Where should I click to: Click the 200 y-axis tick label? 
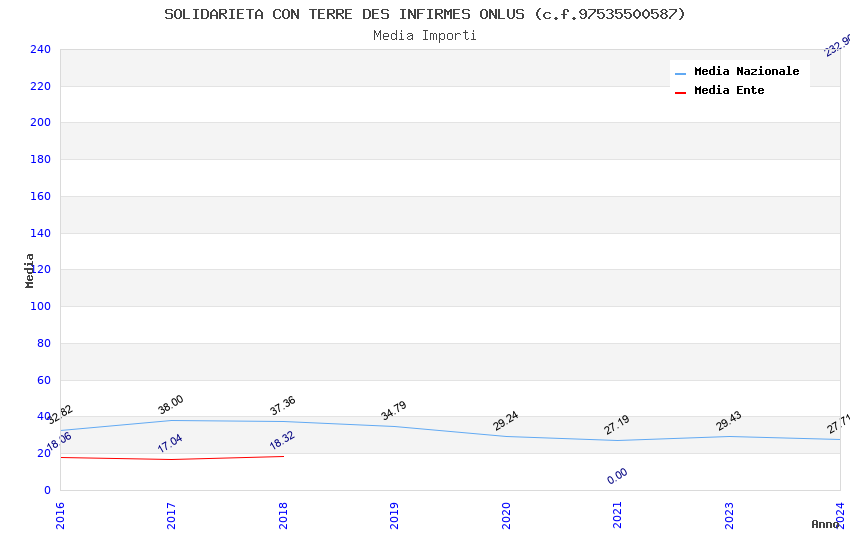pyautogui.click(x=40, y=122)
